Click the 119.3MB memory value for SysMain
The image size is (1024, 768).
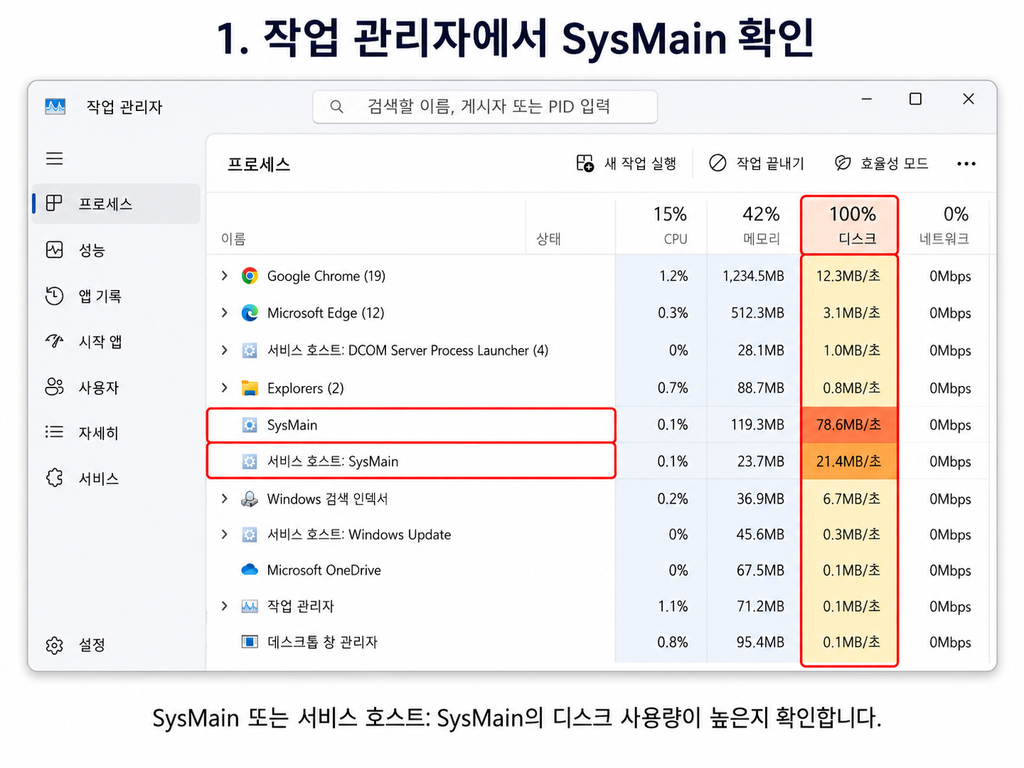(x=758, y=425)
